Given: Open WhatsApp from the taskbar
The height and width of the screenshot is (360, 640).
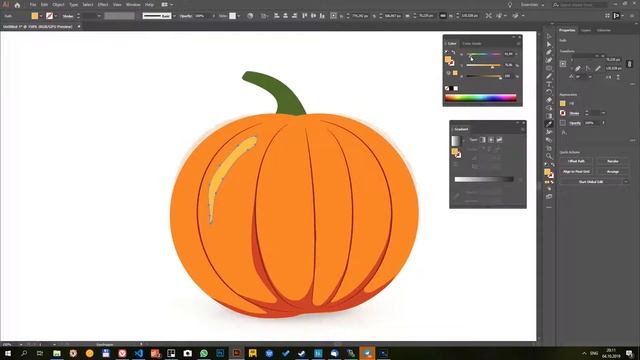Looking at the screenshot, I should click(204, 353).
